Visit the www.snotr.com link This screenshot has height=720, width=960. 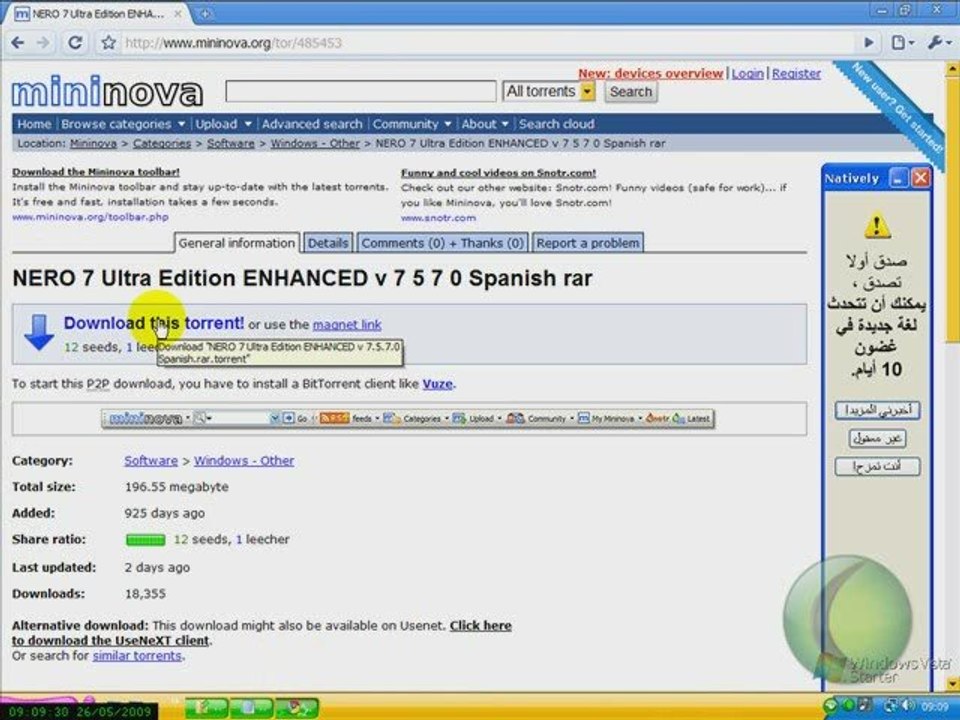pyautogui.click(x=438, y=218)
